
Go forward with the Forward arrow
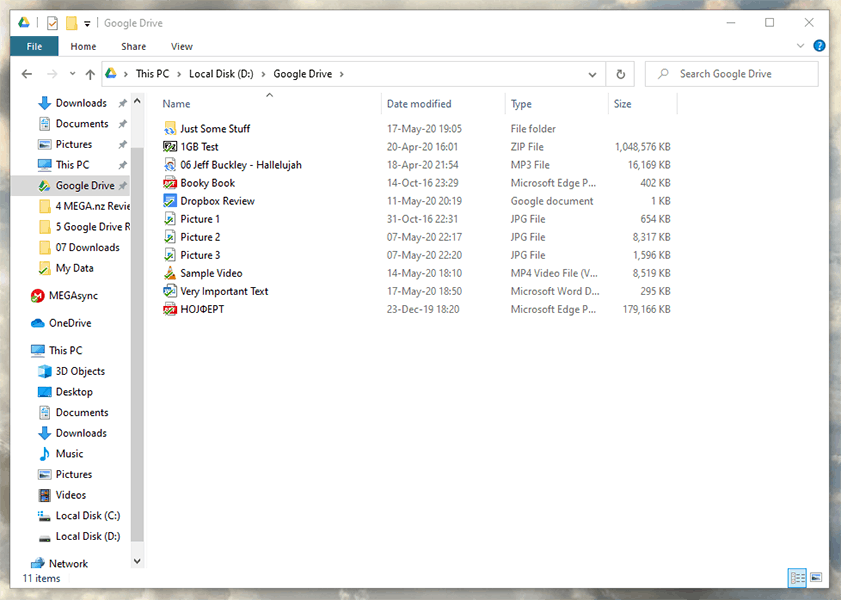point(52,74)
